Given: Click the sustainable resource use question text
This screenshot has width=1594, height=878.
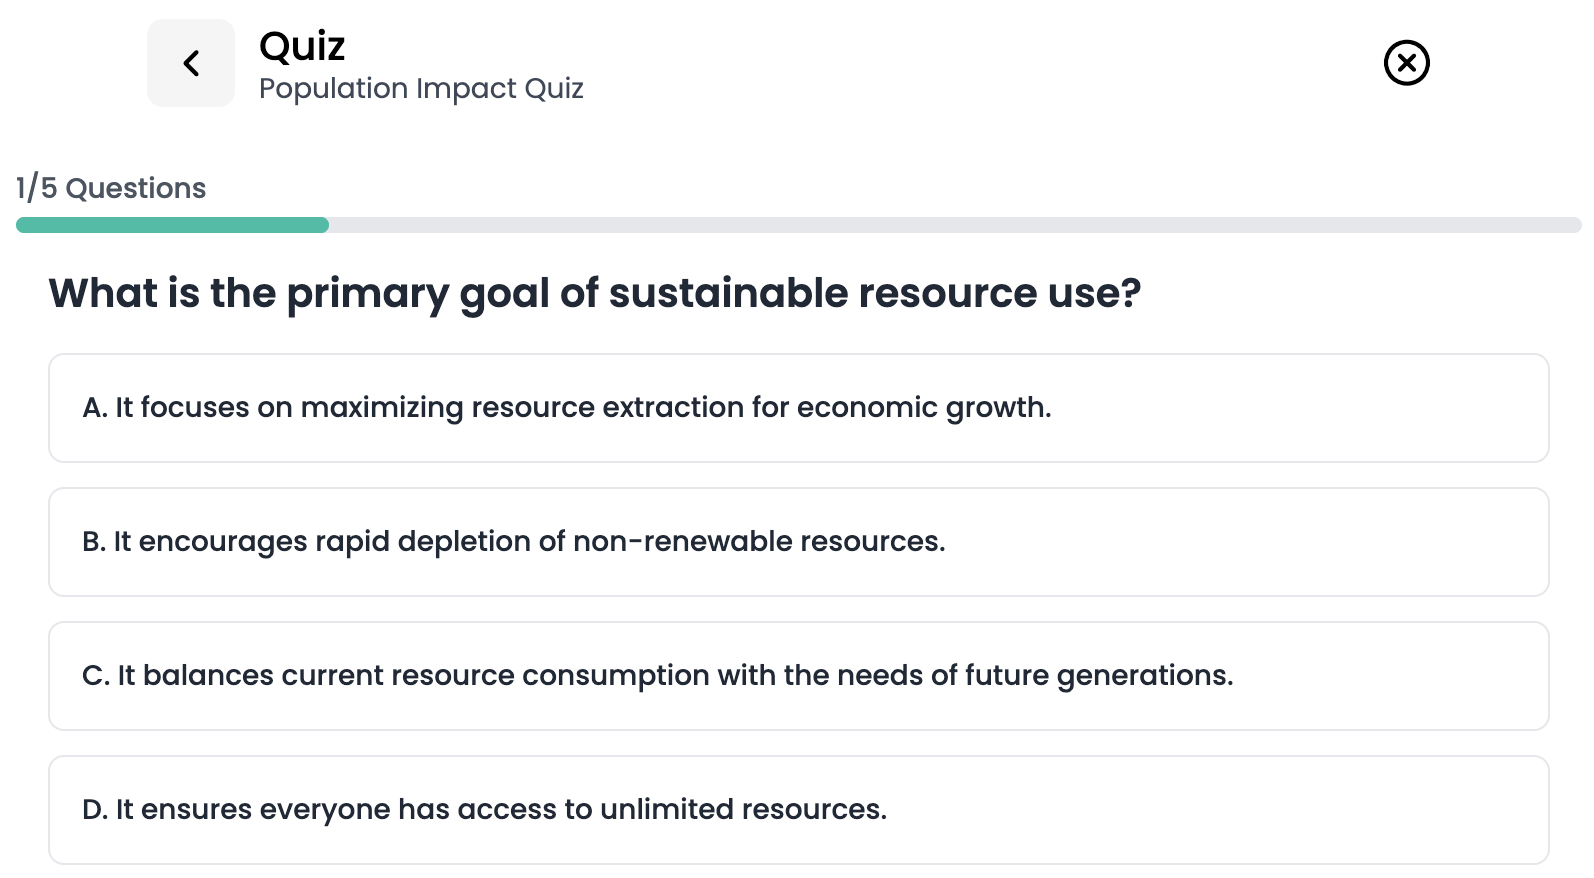Looking at the screenshot, I should click(594, 293).
